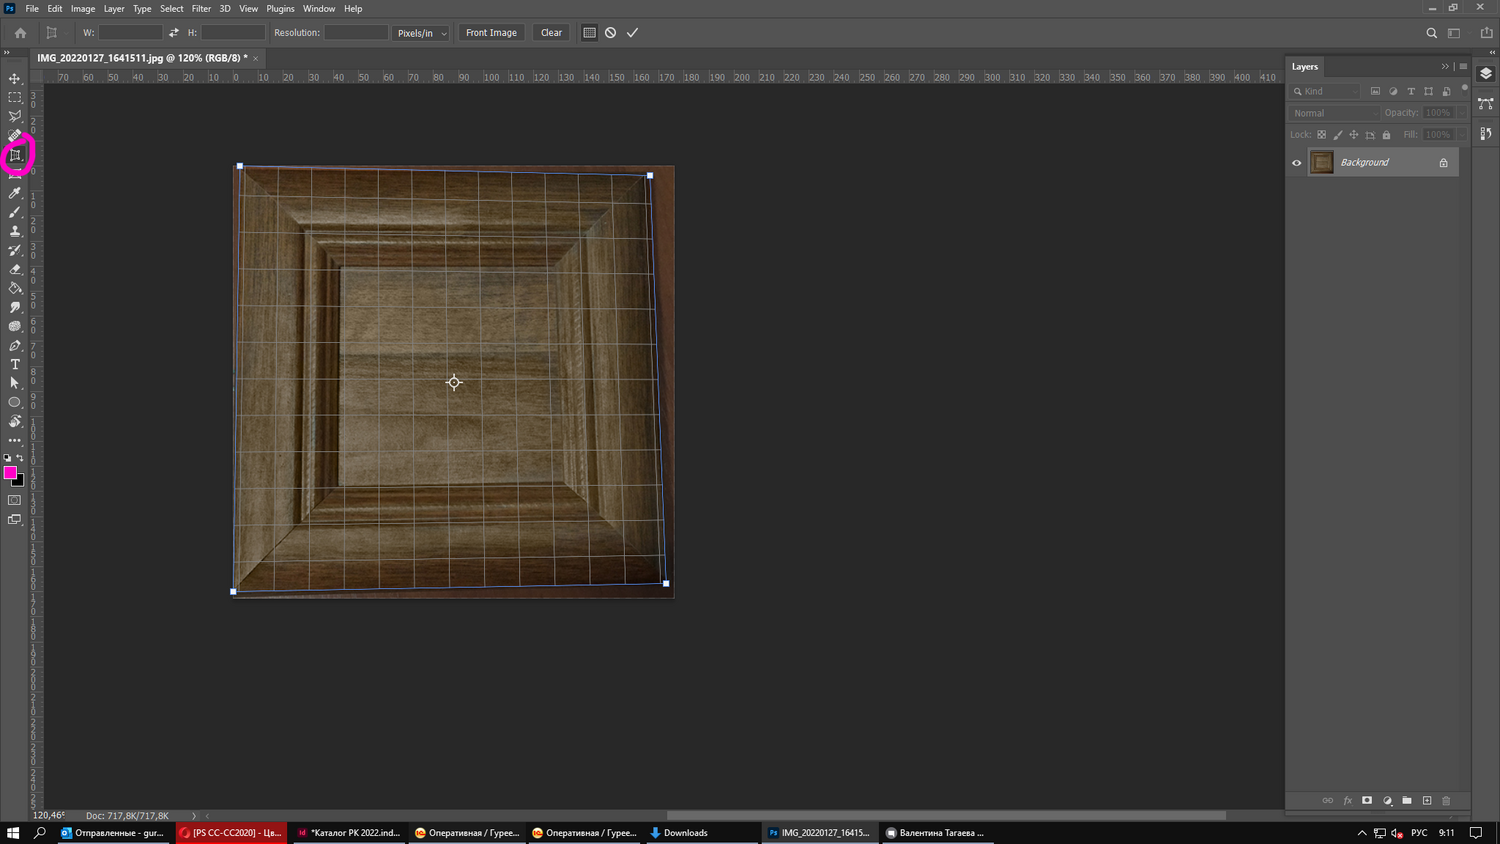Toggle layer filtering switch on
This screenshot has width=1500, height=844.
click(1464, 89)
